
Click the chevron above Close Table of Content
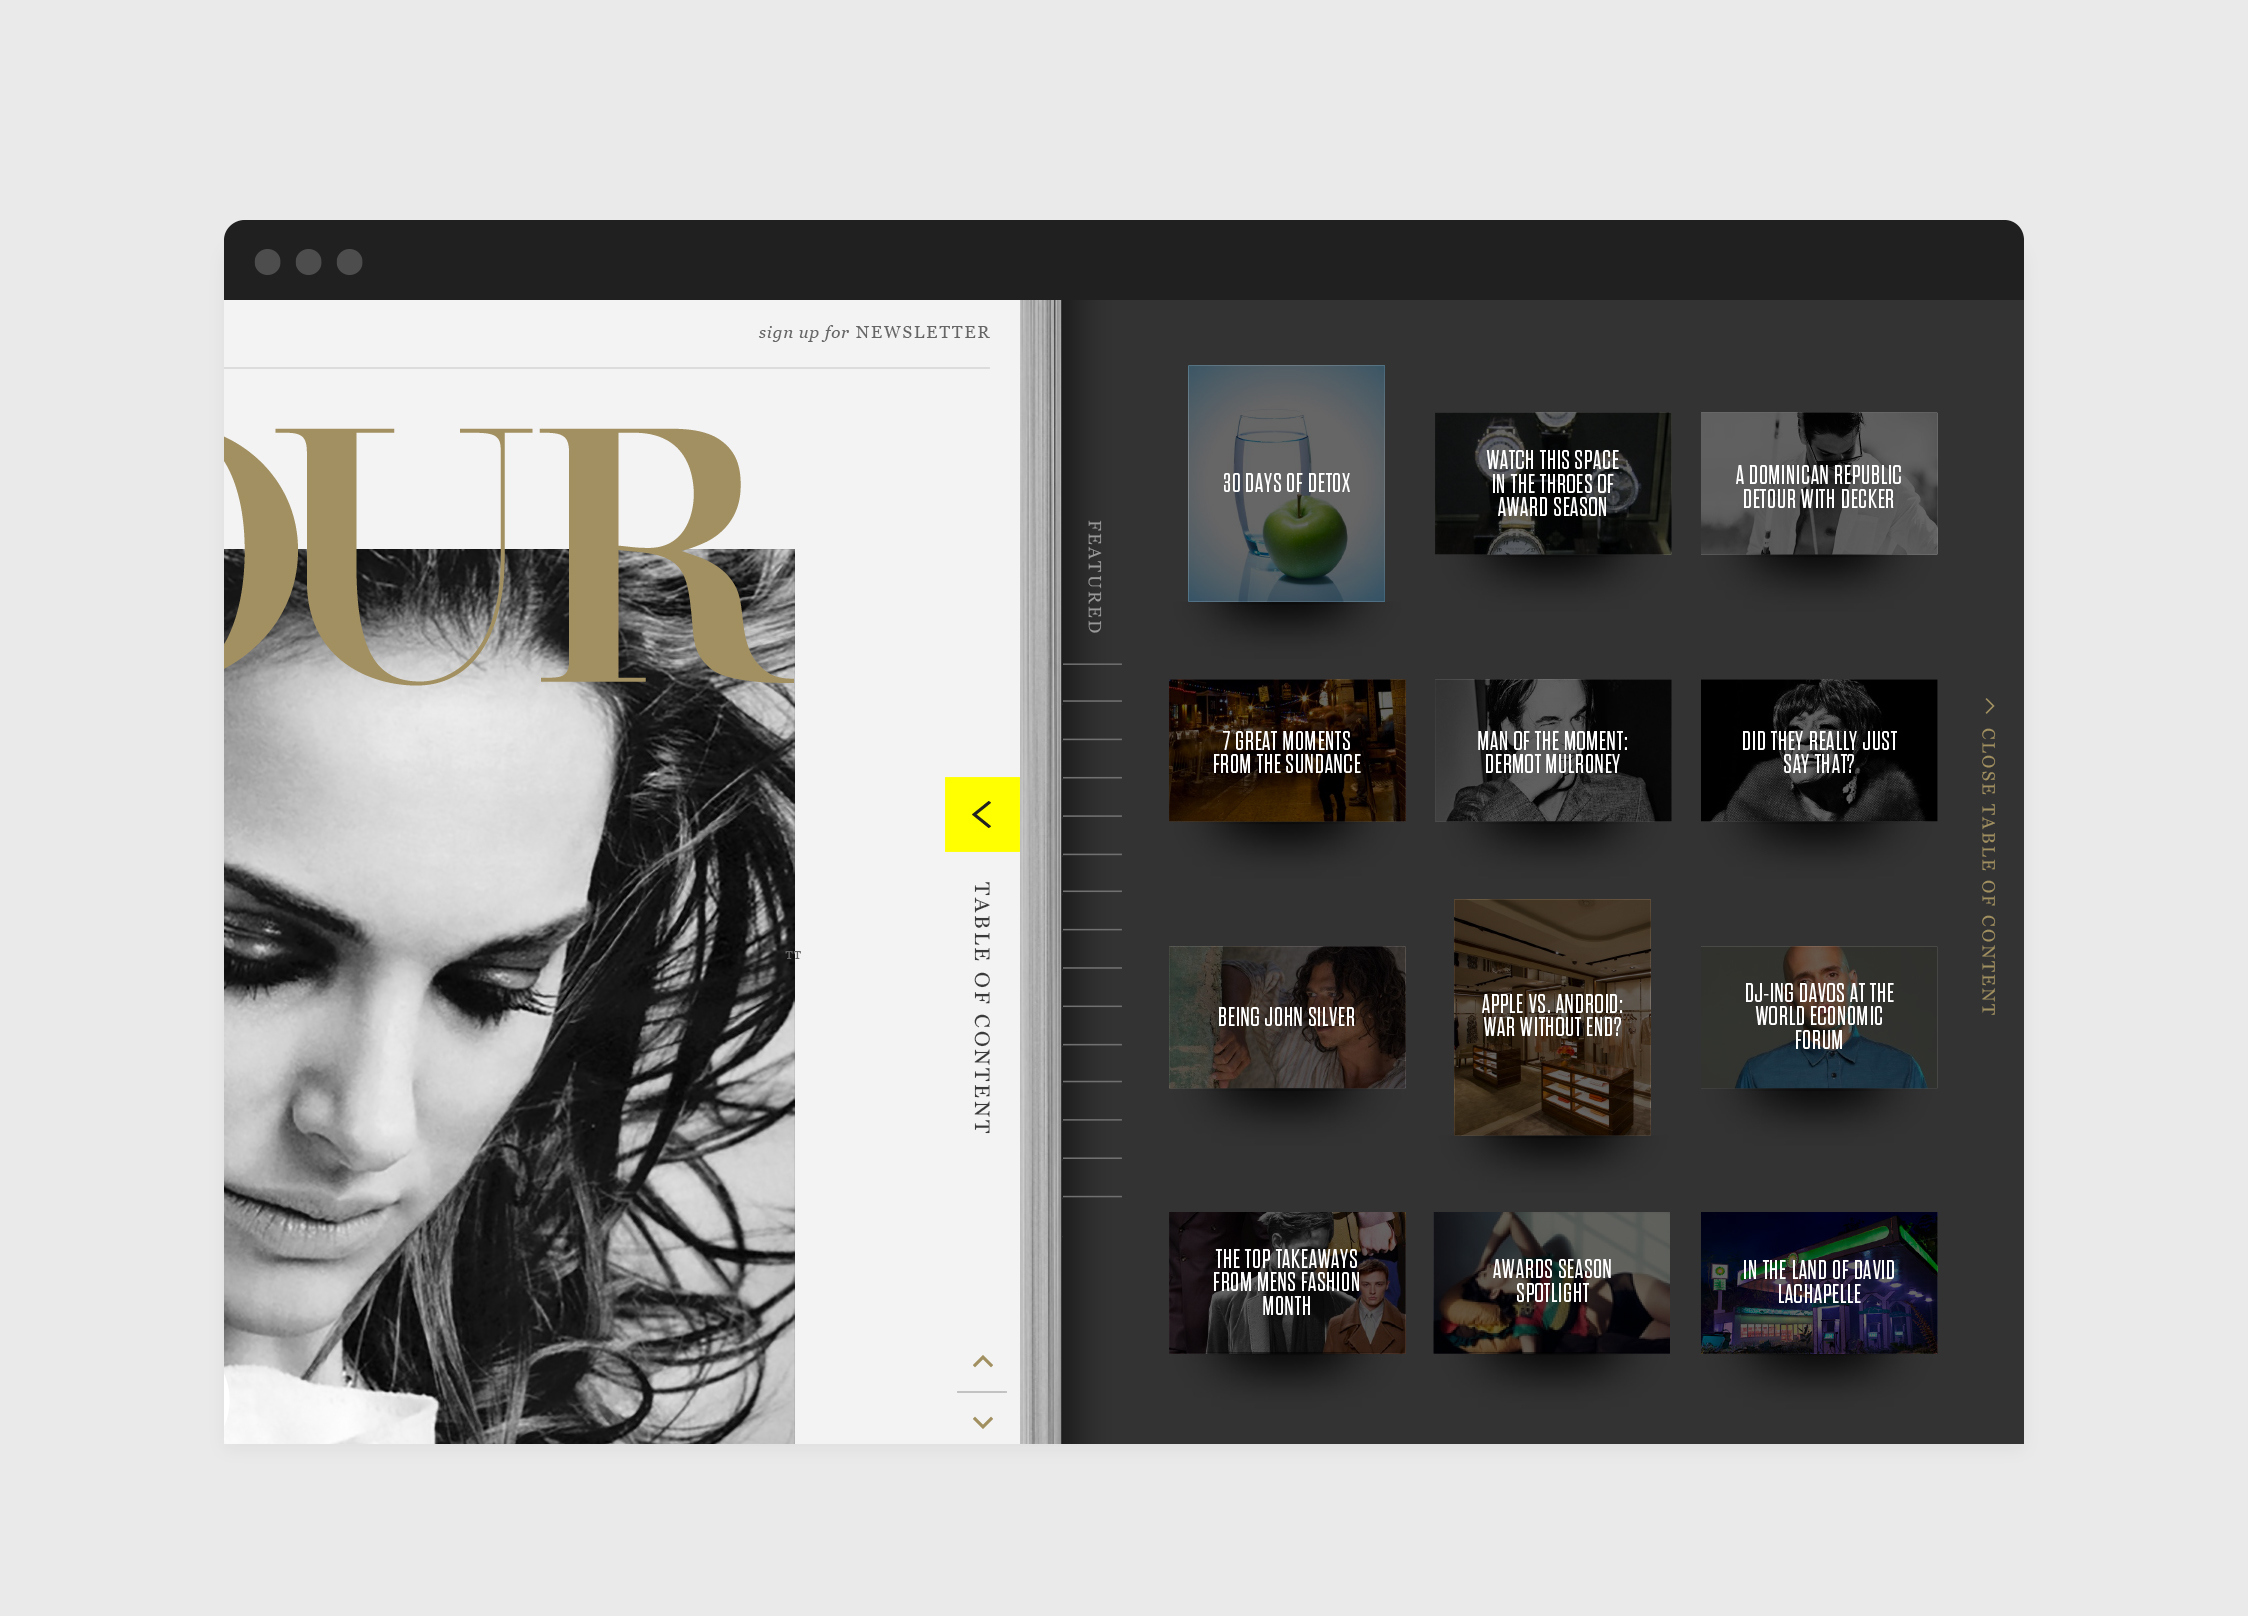point(1989,706)
